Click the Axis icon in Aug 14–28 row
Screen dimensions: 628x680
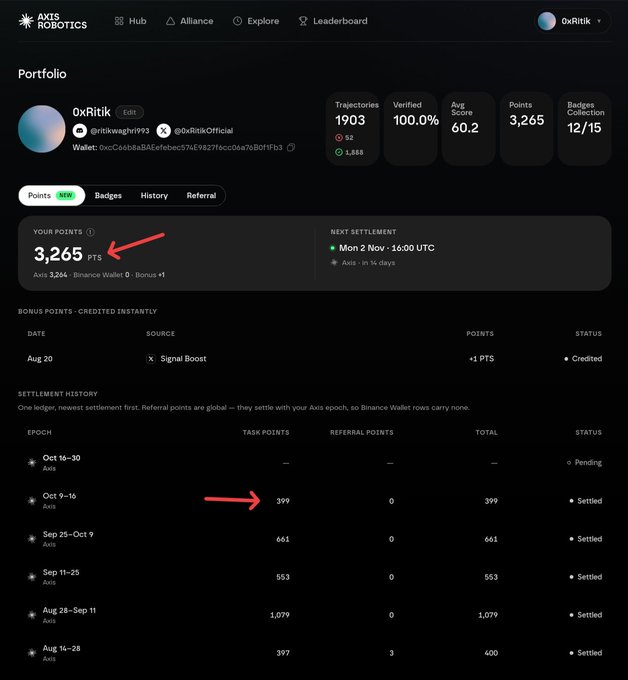[x=32, y=653]
